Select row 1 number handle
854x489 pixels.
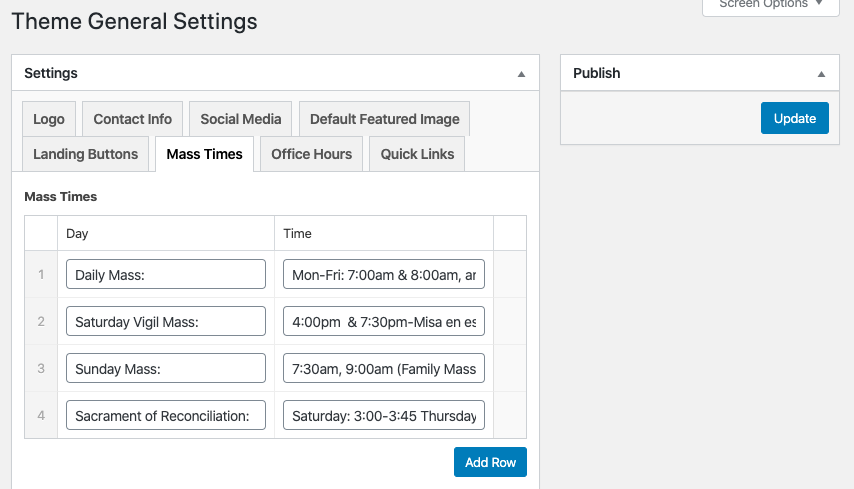coord(41,275)
